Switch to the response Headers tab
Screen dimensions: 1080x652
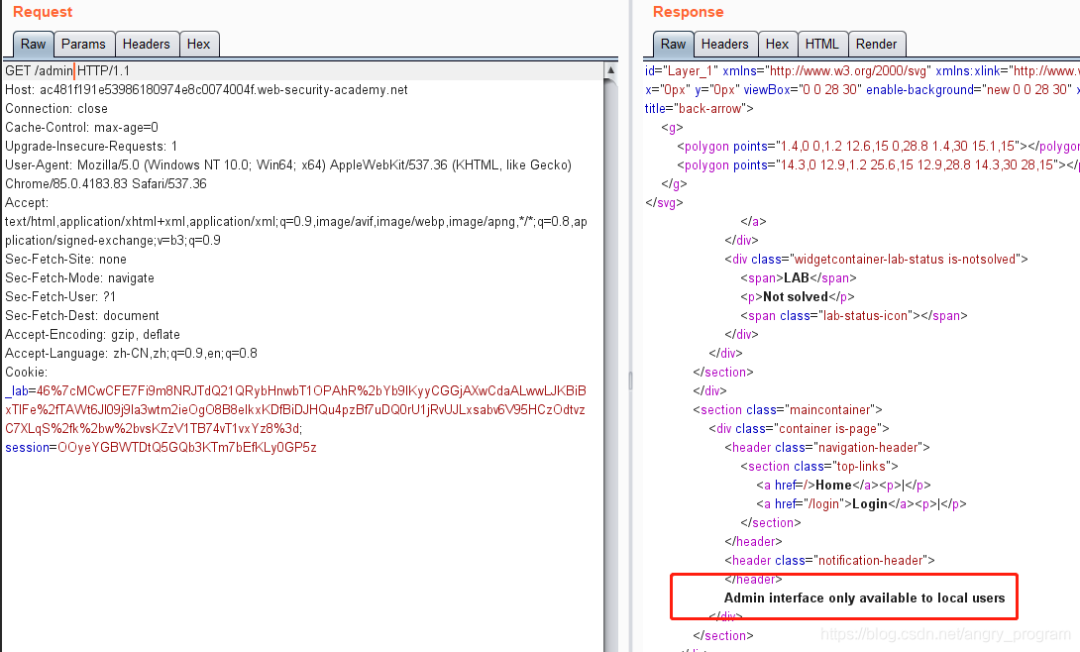click(724, 44)
